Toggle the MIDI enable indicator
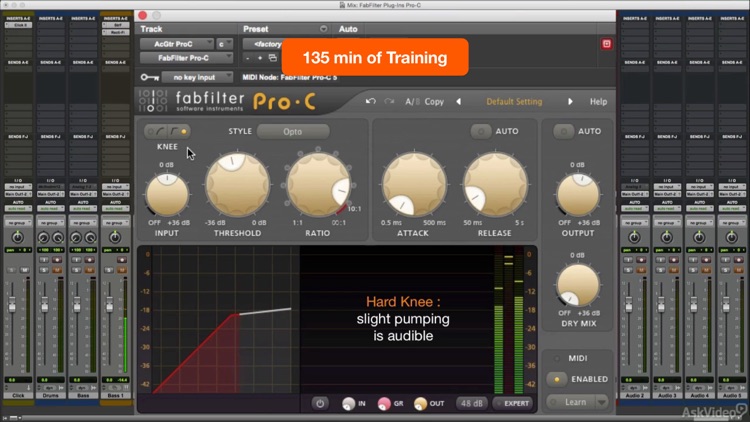This screenshot has width=750, height=422. click(x=557, y=358)
